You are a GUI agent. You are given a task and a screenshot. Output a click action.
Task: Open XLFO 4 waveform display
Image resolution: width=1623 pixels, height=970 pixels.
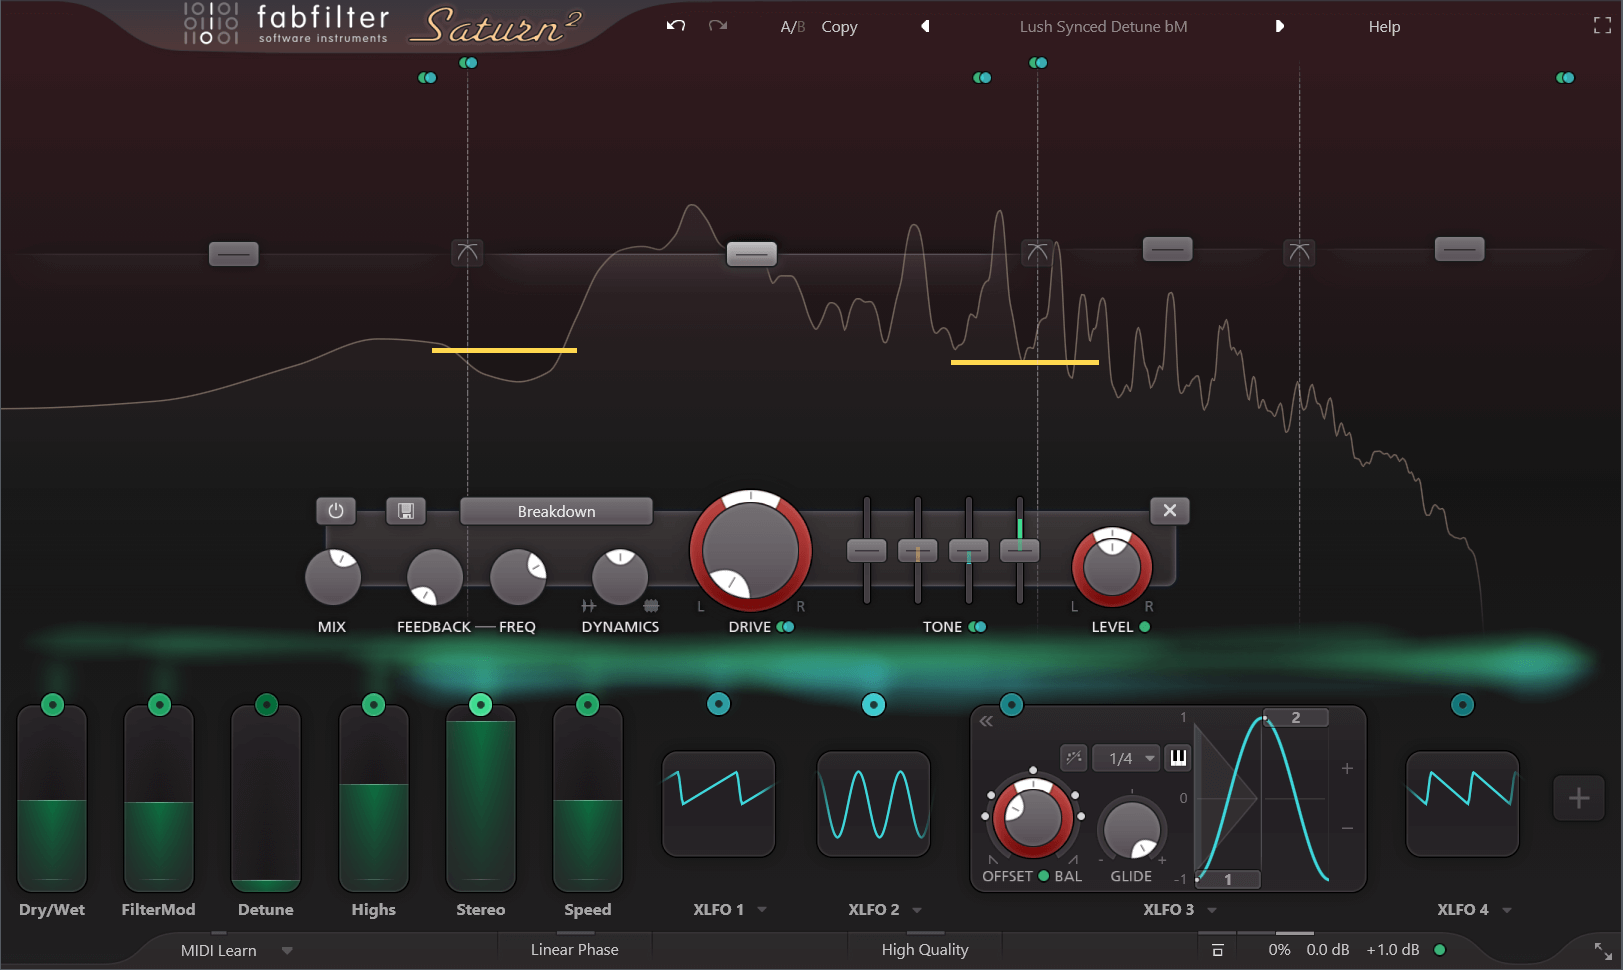coord(1463,804)
